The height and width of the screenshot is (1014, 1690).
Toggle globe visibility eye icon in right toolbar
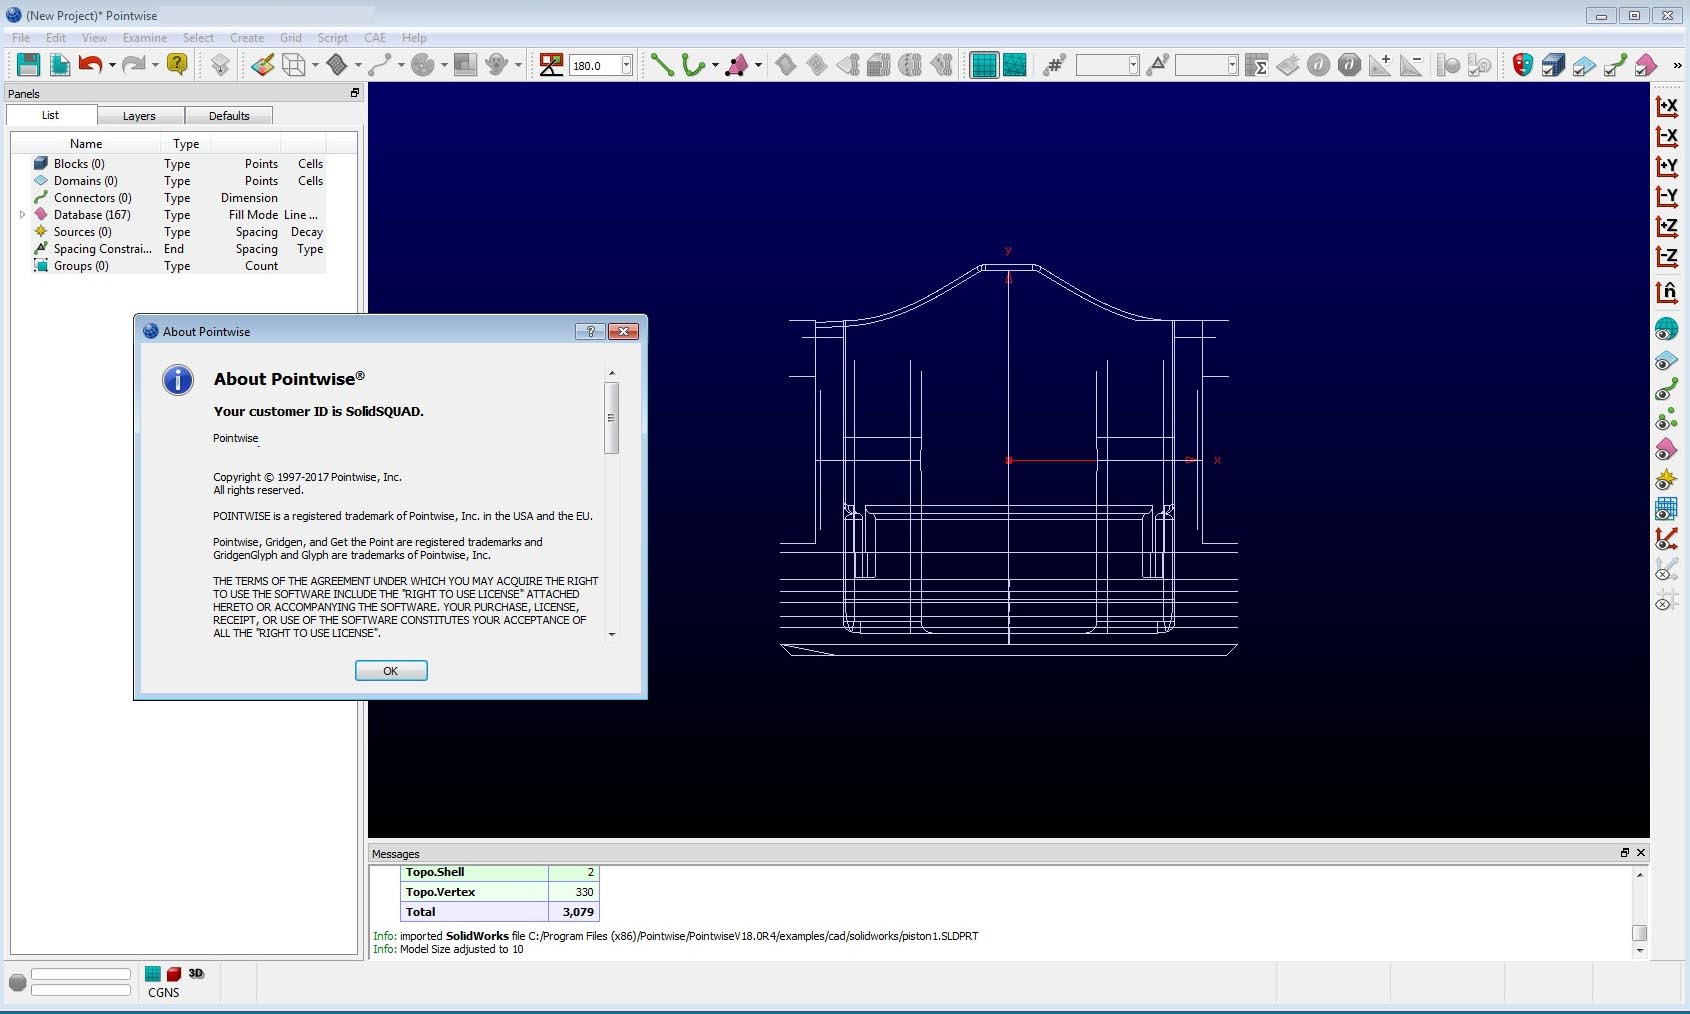coord(1667,329)
